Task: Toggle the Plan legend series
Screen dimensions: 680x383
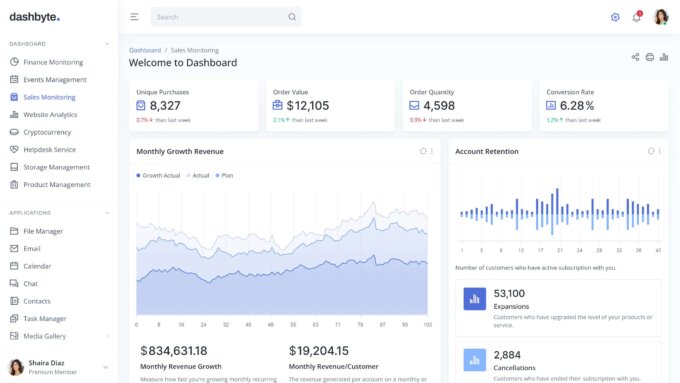Action: 224,175
